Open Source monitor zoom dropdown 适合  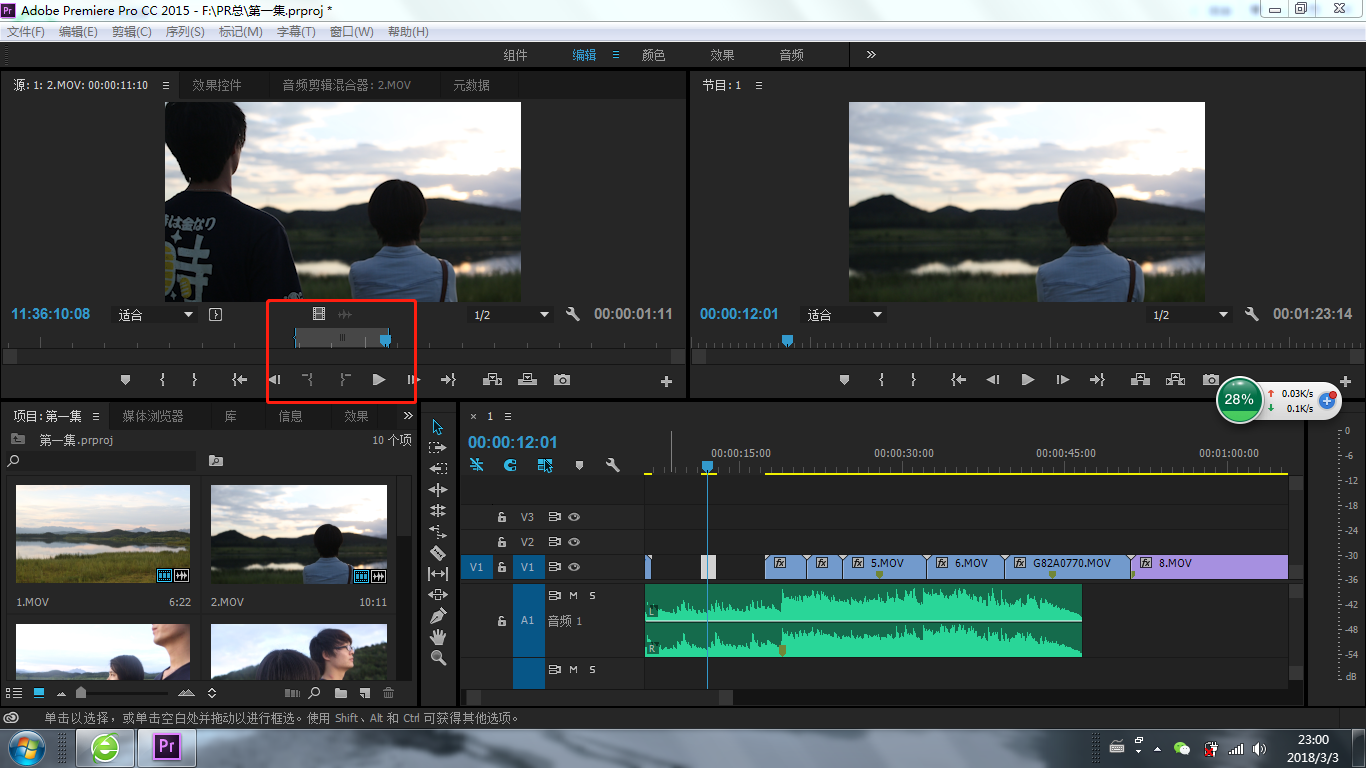[x=155, y=314]
